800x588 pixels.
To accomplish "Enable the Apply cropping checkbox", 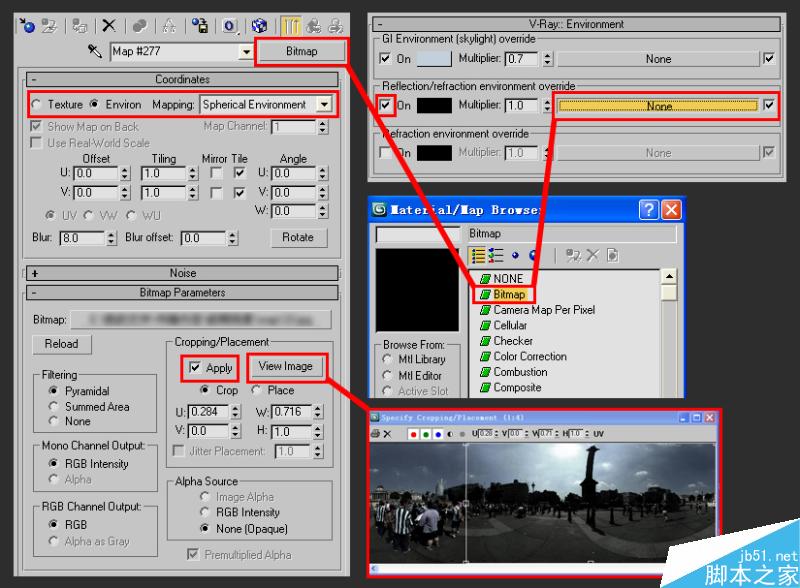I will [195, 368].
